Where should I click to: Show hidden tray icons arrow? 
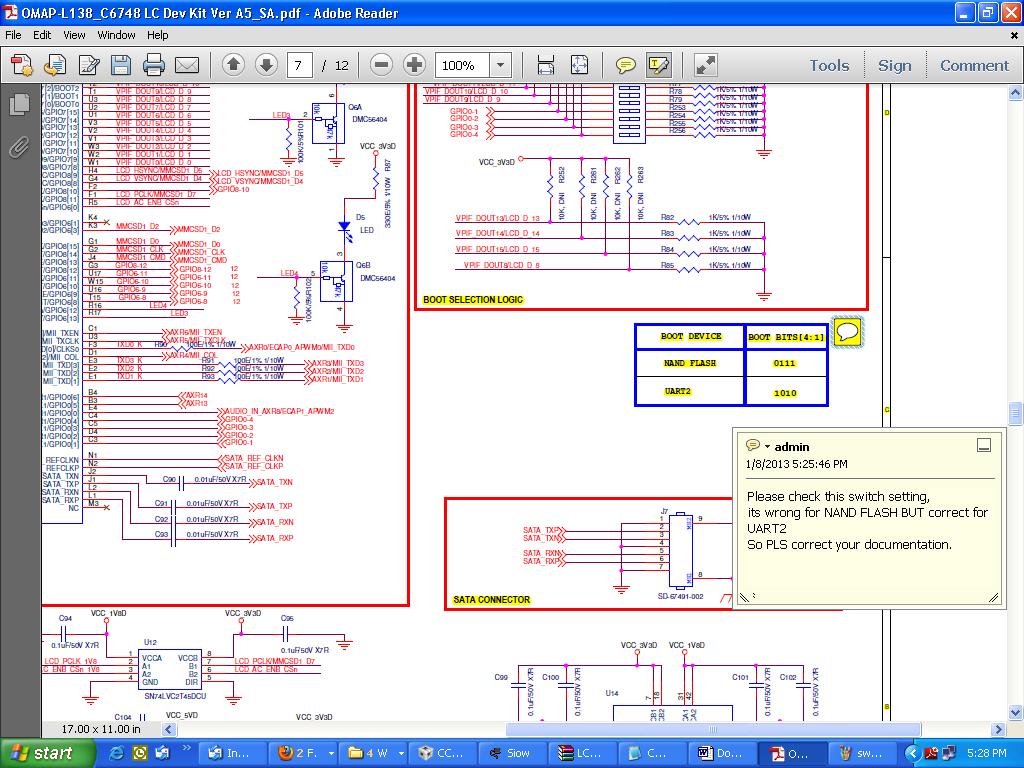(912, 753)
